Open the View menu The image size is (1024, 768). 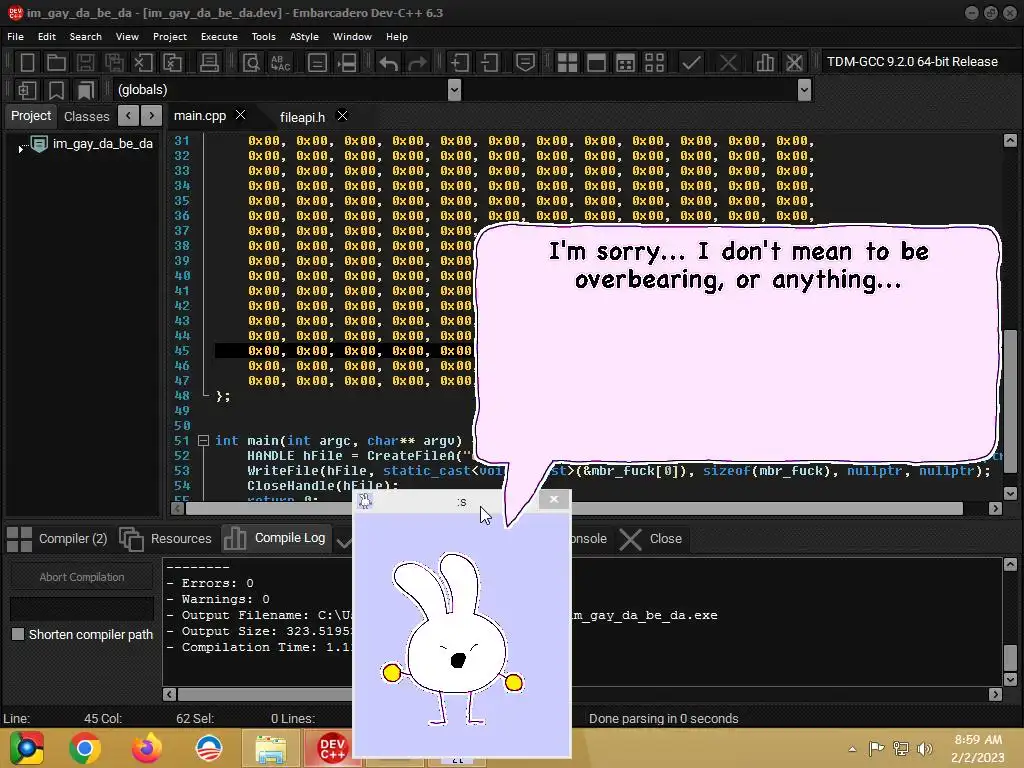coord(127,37)
